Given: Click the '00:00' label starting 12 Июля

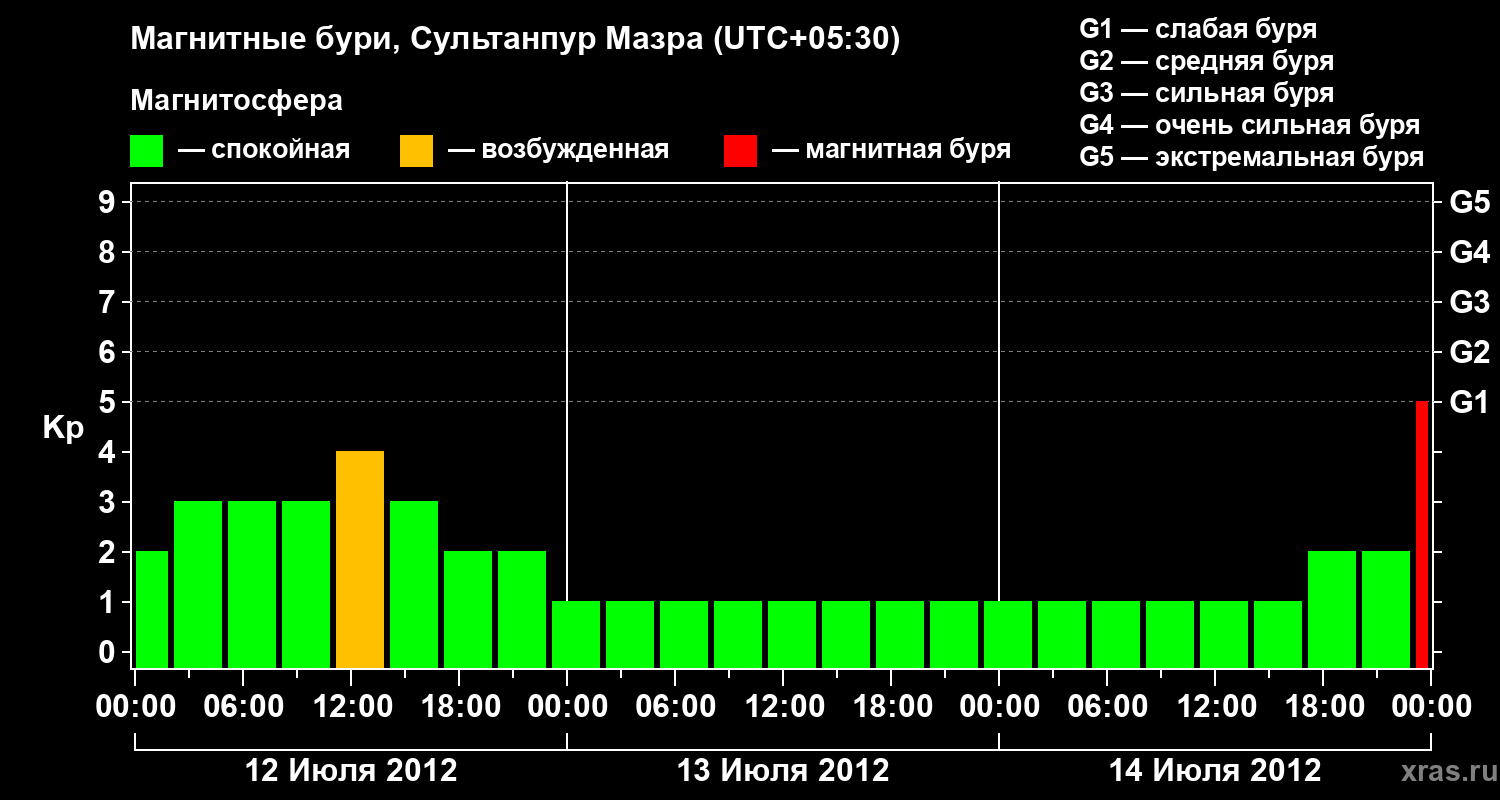Looking at the screenshot, I should (135, 707).
